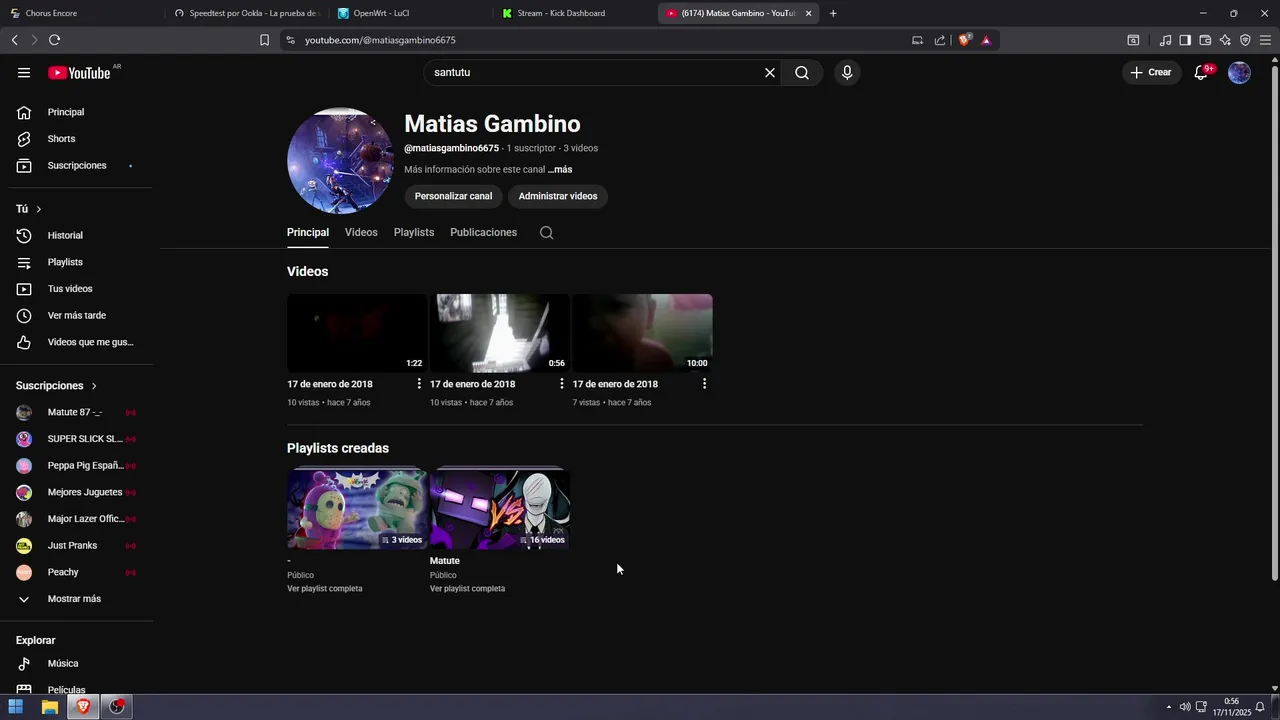This screenshot has height=720, width=1280.
Task: Play the 10:00 video thumbnail
Action: coord(642,333)
